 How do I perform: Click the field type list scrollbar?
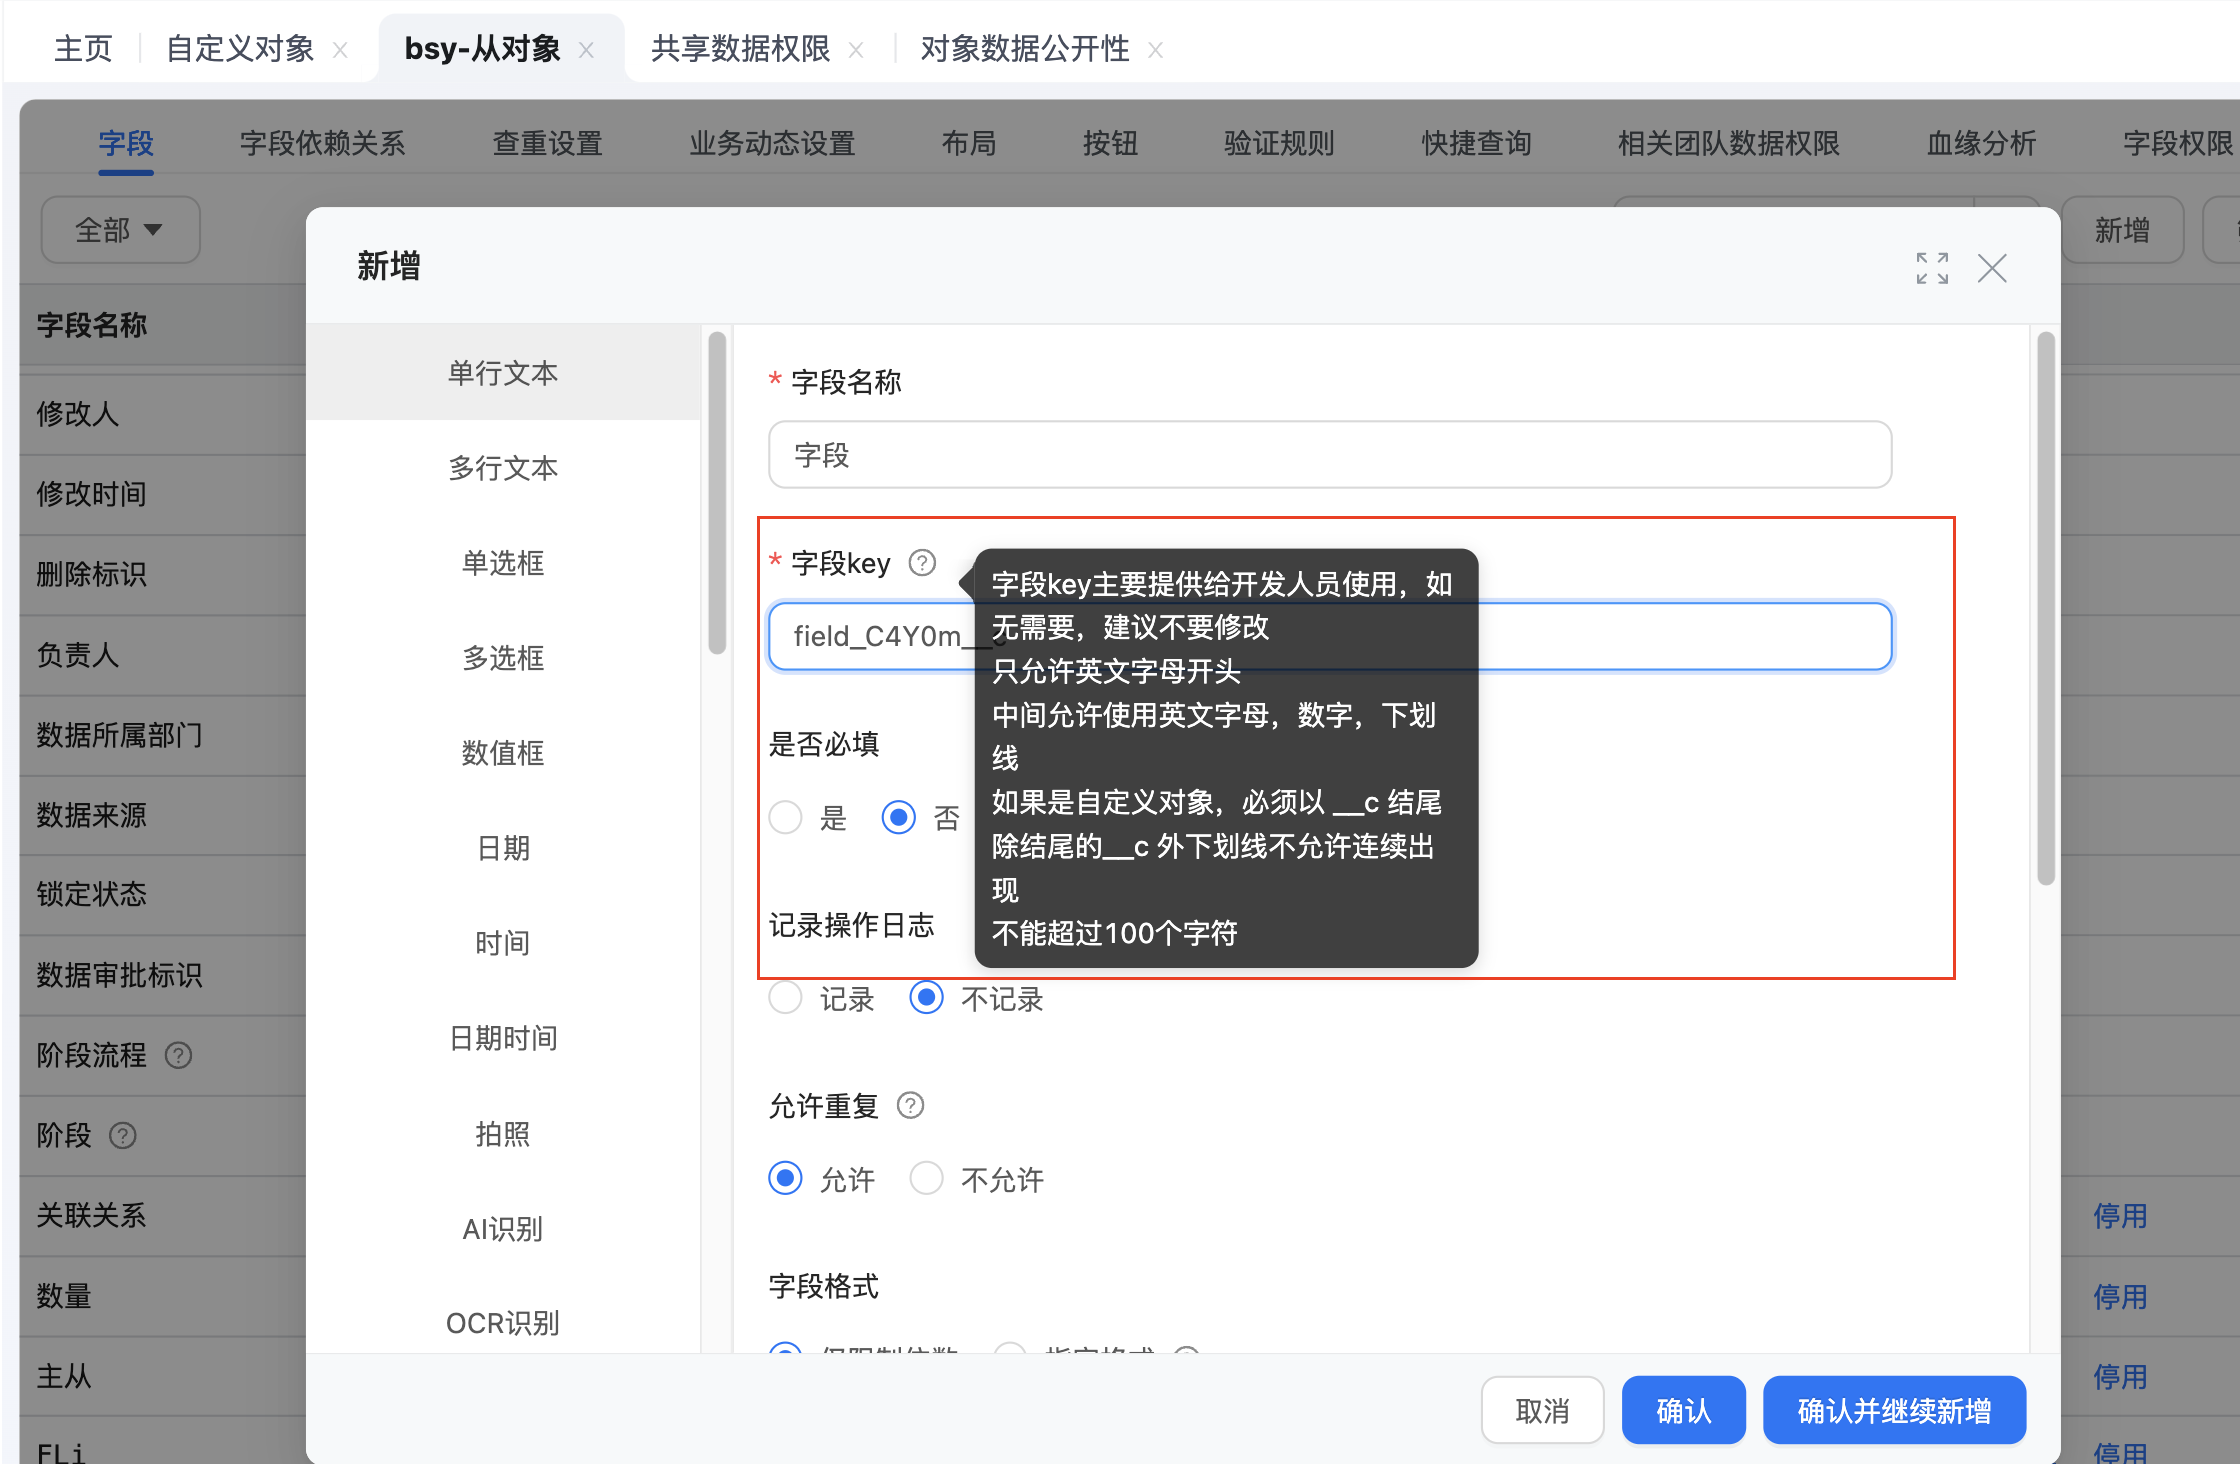(716, 493)
